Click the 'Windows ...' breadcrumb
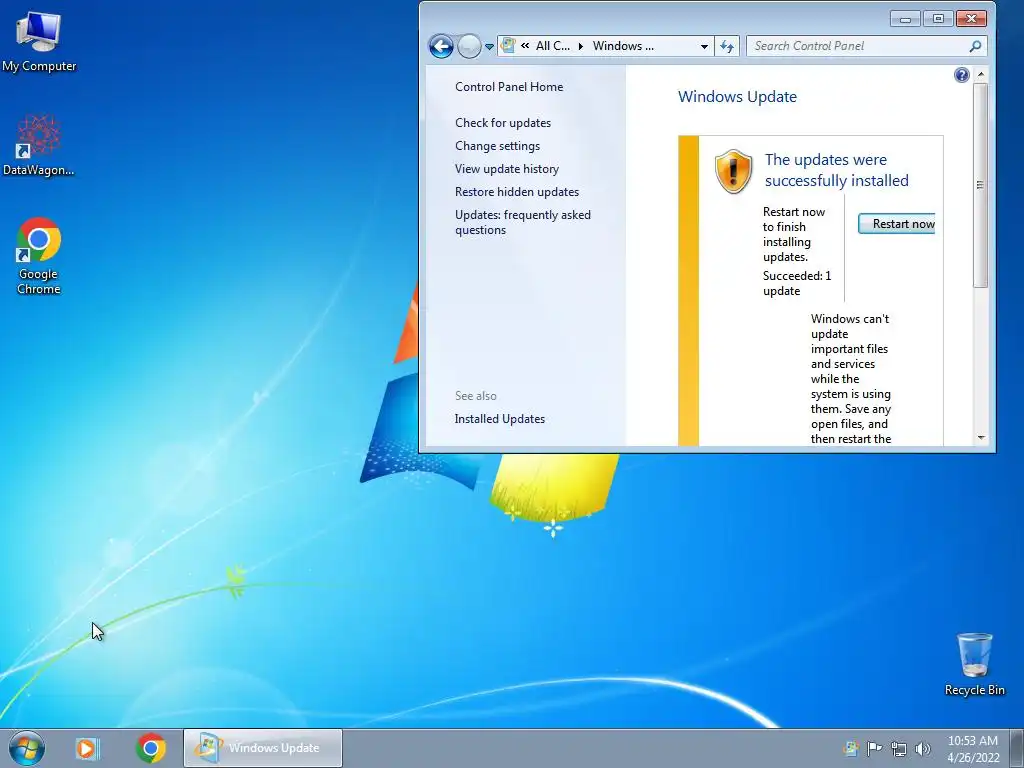Screen dimensions: 1024x768 coord(623,46)
